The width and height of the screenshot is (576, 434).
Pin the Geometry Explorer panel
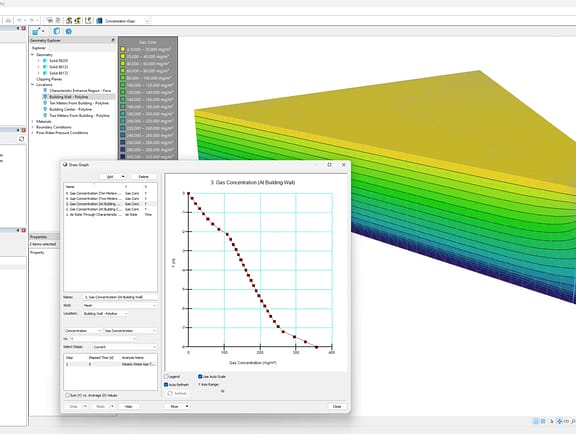[113, 40]
